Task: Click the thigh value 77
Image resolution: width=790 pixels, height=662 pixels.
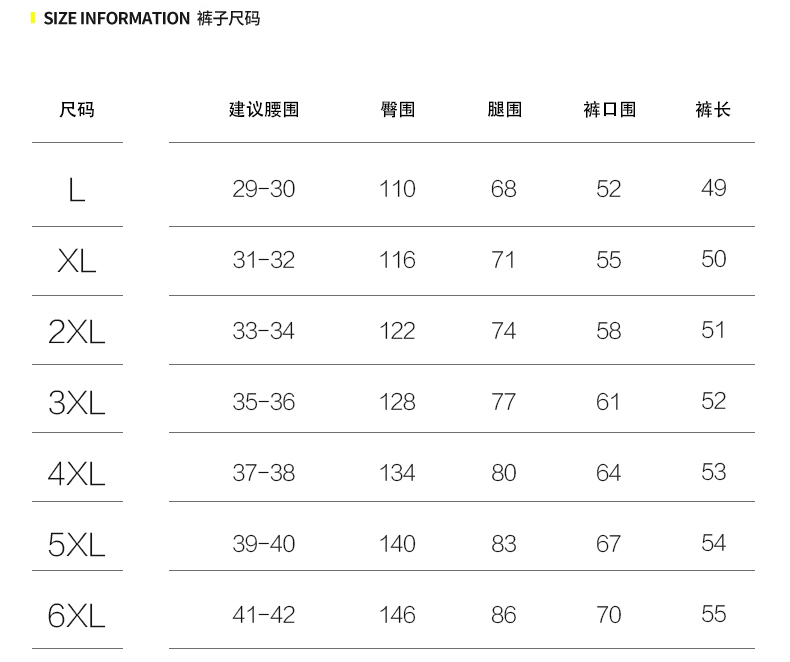Action: point(504,402)
